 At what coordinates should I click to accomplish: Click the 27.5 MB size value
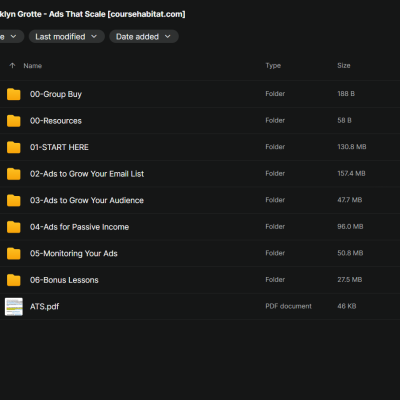coord(350,279)
